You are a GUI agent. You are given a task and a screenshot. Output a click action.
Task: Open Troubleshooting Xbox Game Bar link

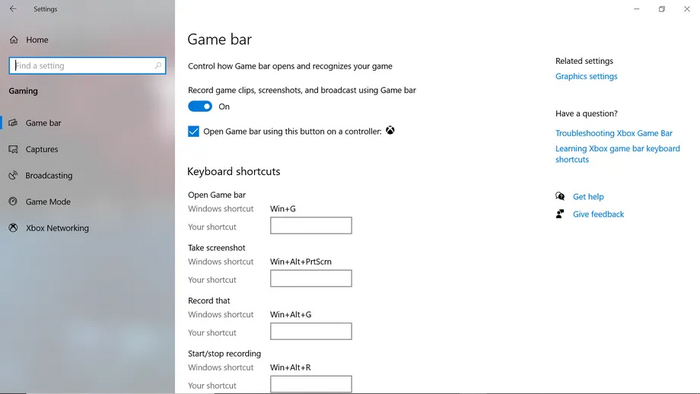pyautogui.click(x=614, y=133)
